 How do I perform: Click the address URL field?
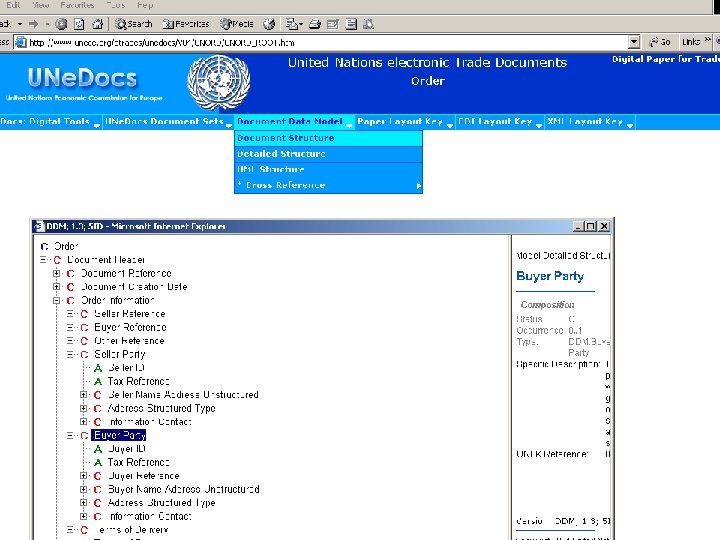click(x=327, y=43)
